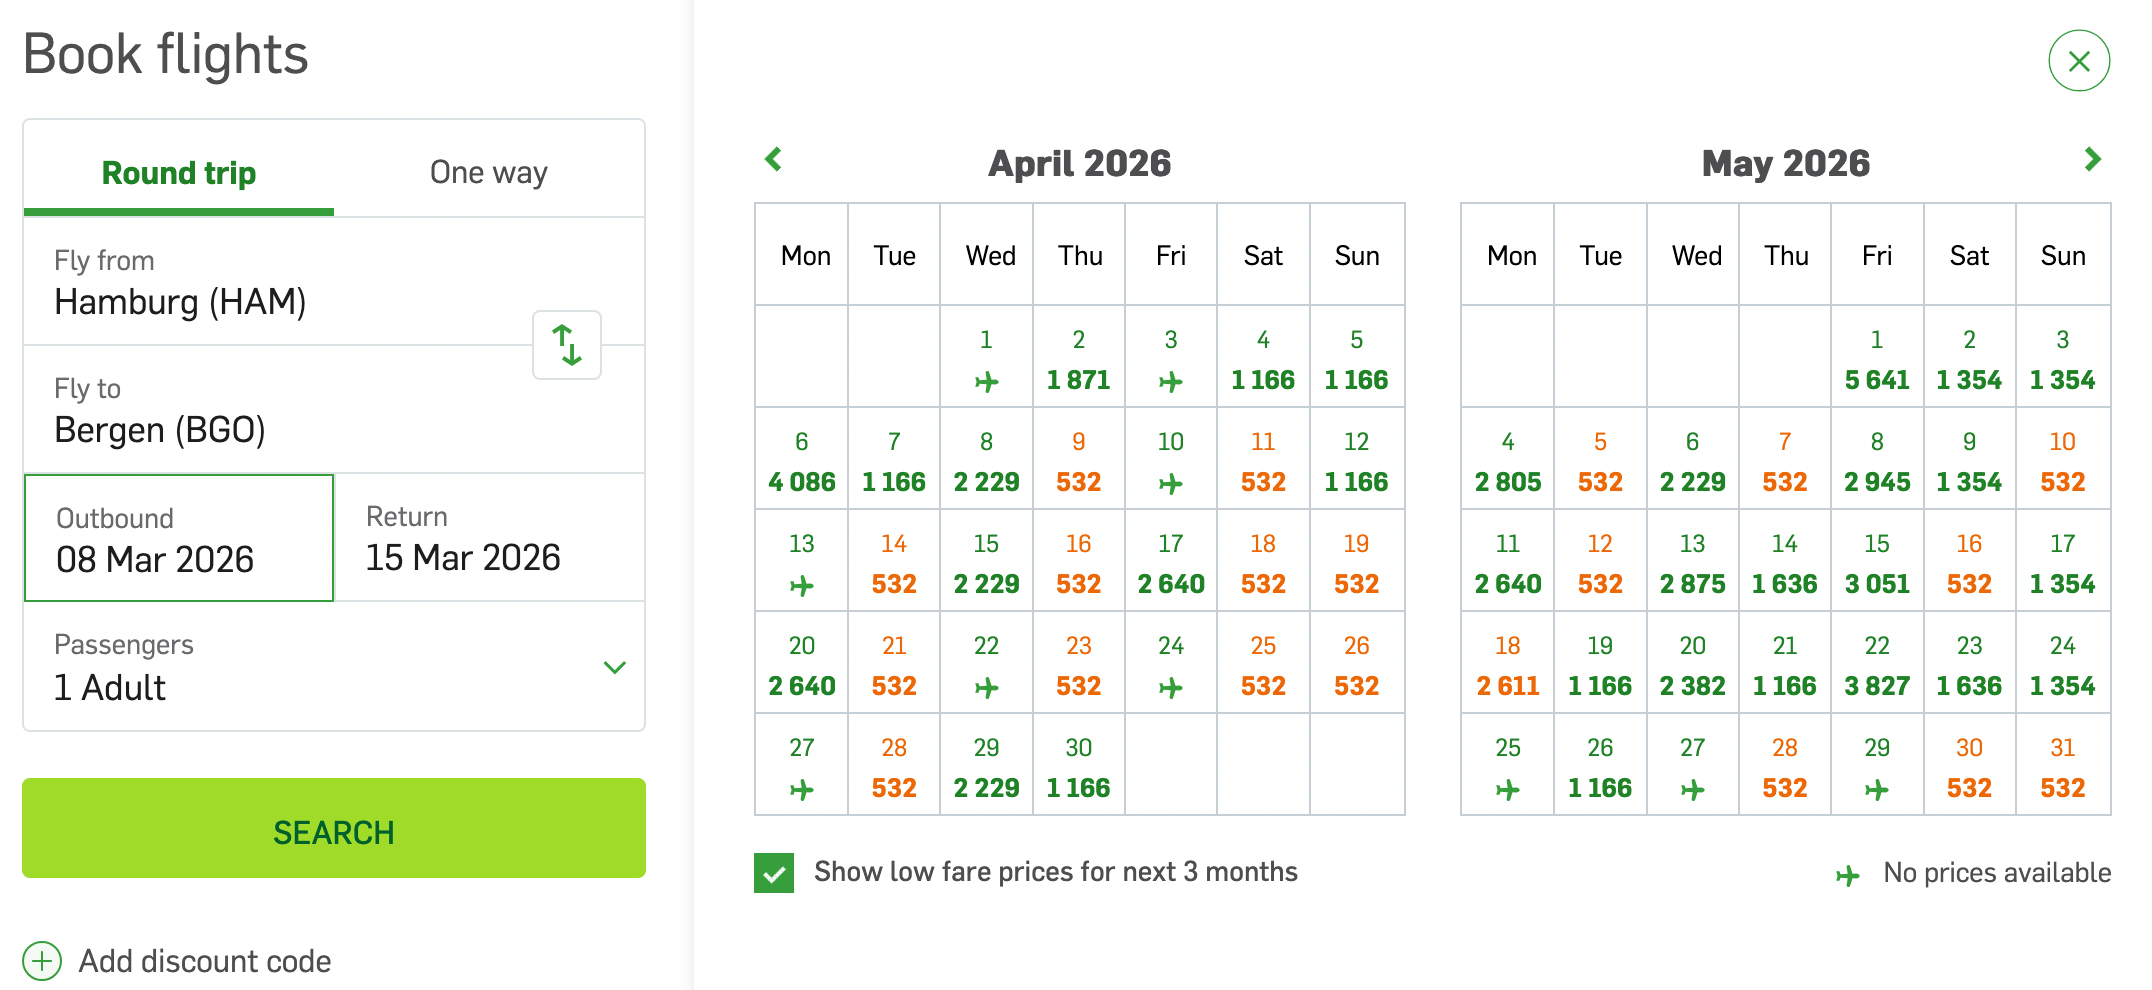Swap the origin and destination airports
Image resolution: width=2152 pixels, height=990 pixels.
coord(567,345)
